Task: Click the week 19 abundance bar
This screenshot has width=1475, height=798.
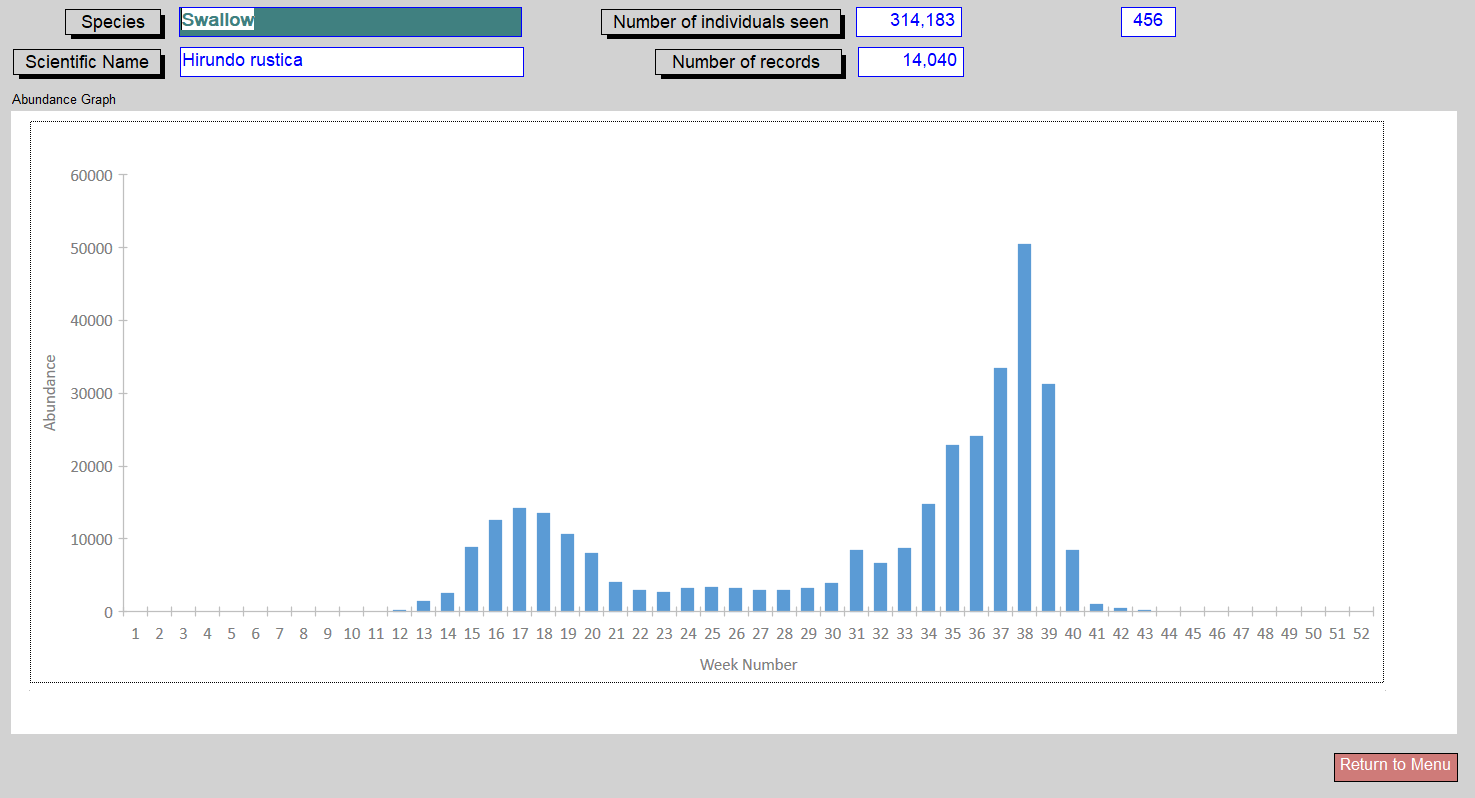Action: coord(567,573)
